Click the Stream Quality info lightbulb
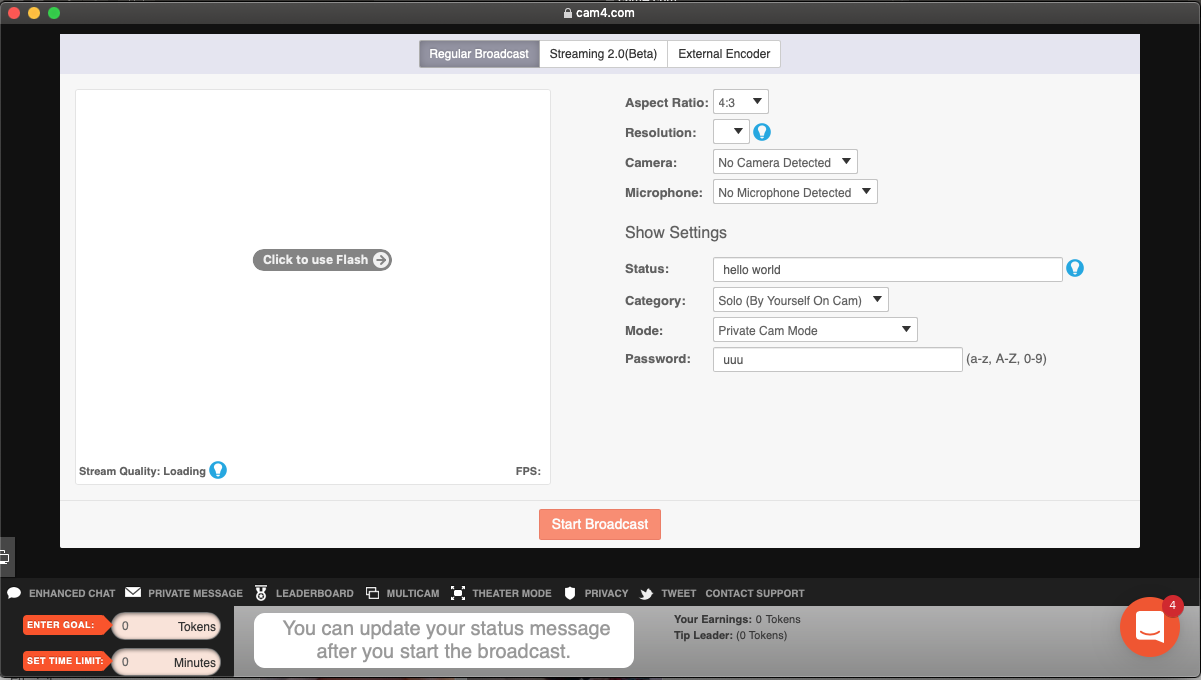The width and height of the screenshot is (1201, 680). 218,470
